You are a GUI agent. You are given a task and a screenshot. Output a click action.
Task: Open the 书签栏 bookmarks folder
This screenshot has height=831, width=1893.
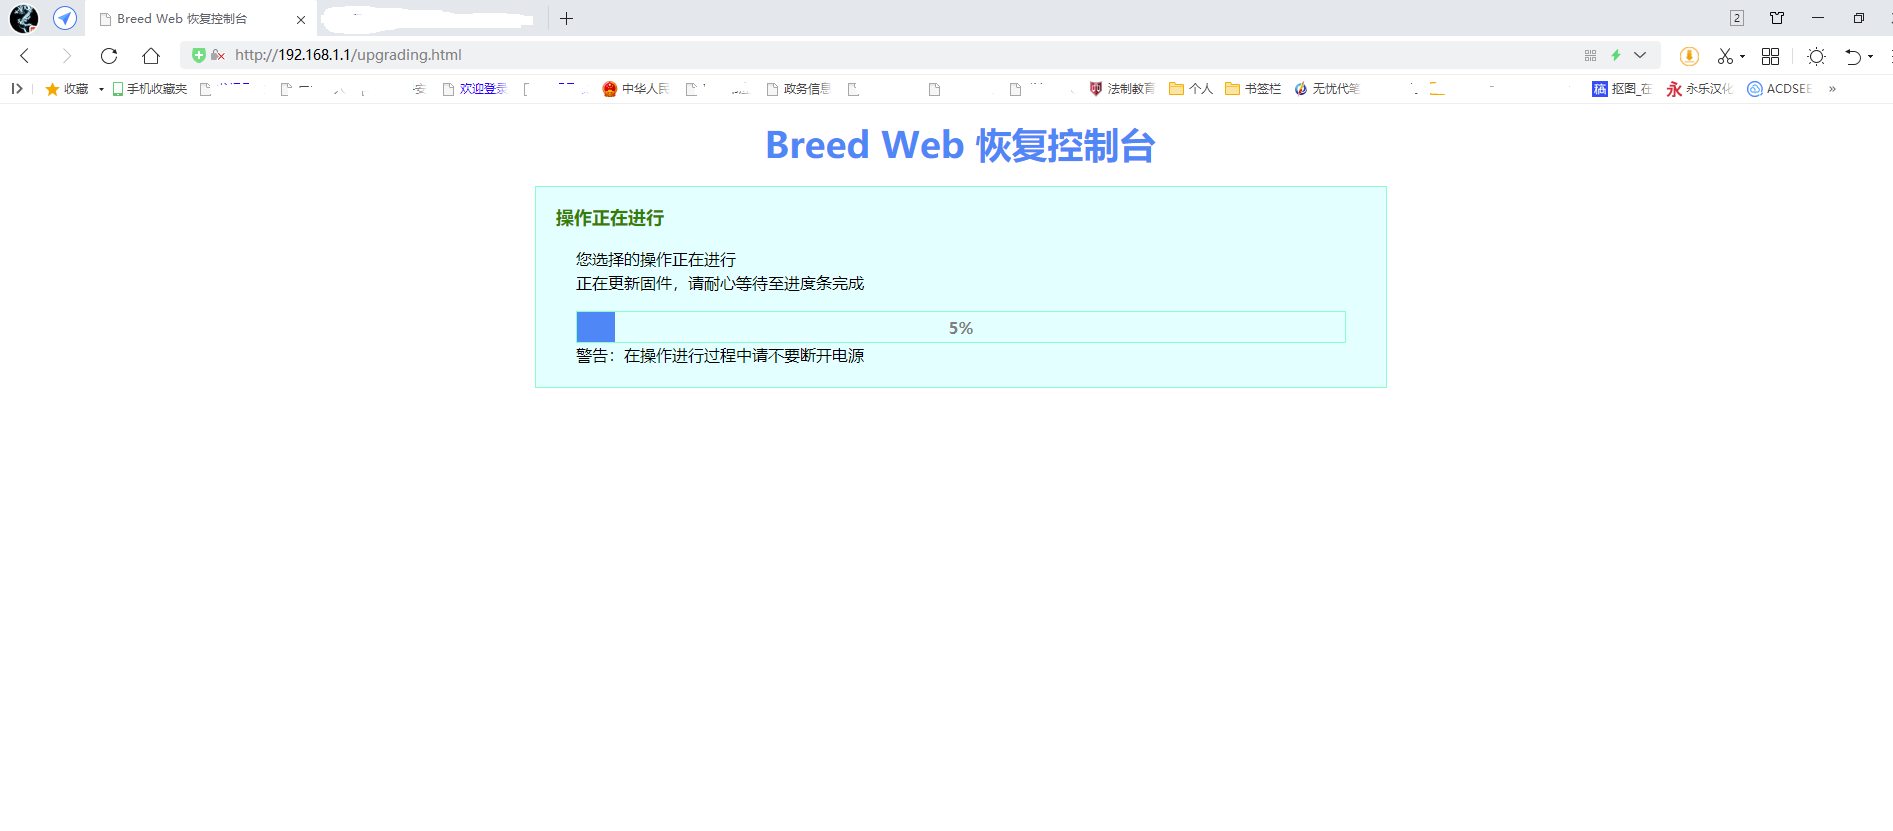[1253, 89]
